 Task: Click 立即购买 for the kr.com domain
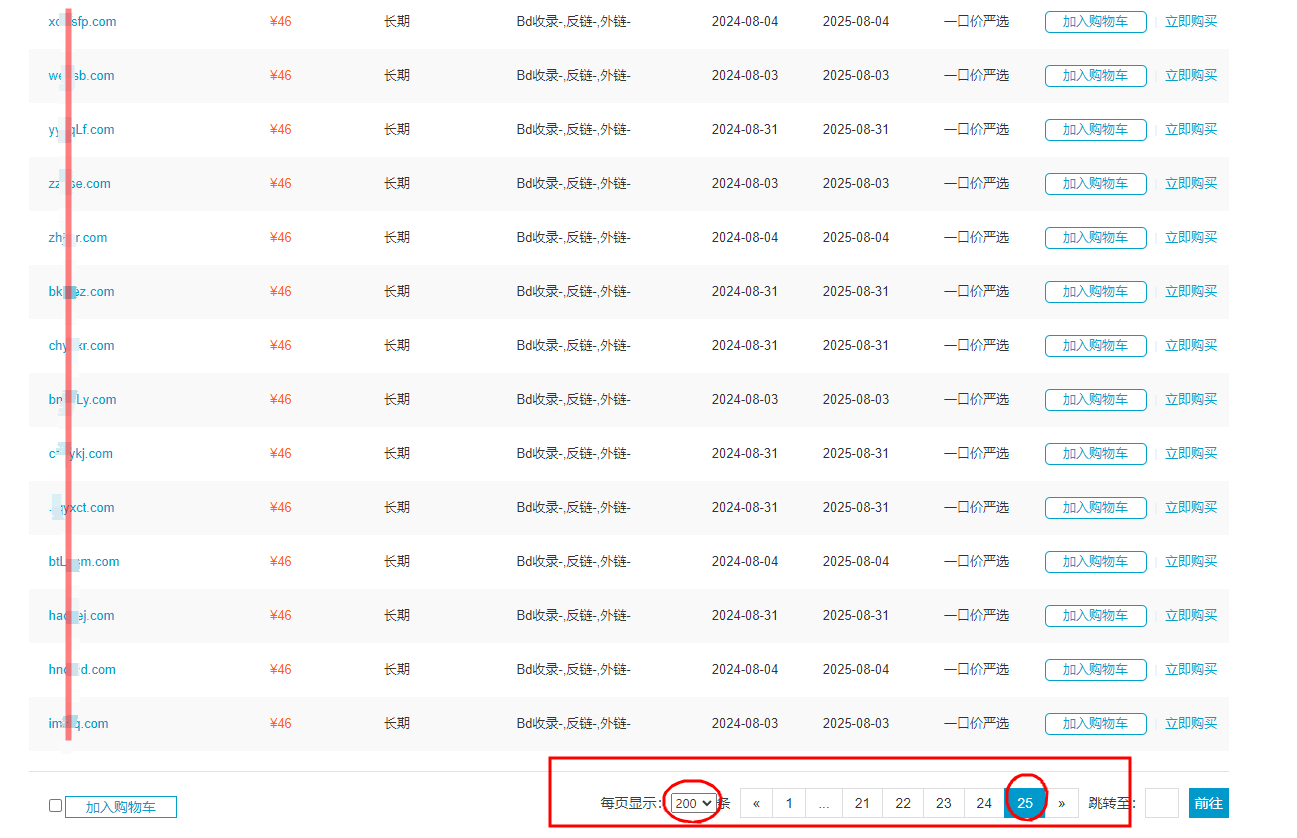(x=1191, y=345)
